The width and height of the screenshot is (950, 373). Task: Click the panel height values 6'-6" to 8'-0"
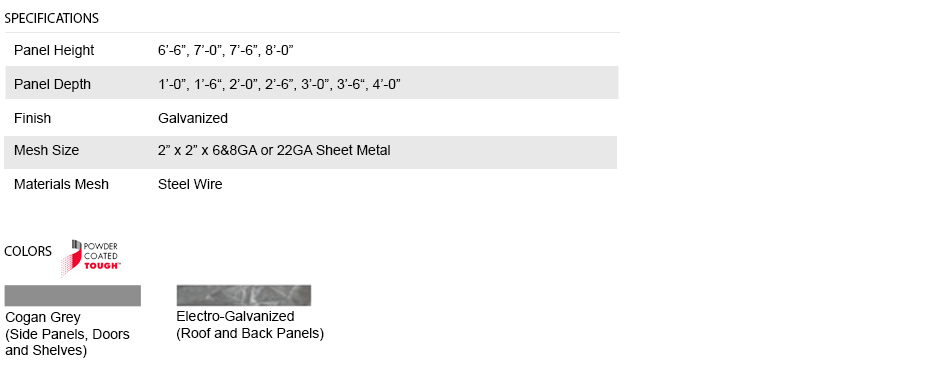tap(226, 50)
